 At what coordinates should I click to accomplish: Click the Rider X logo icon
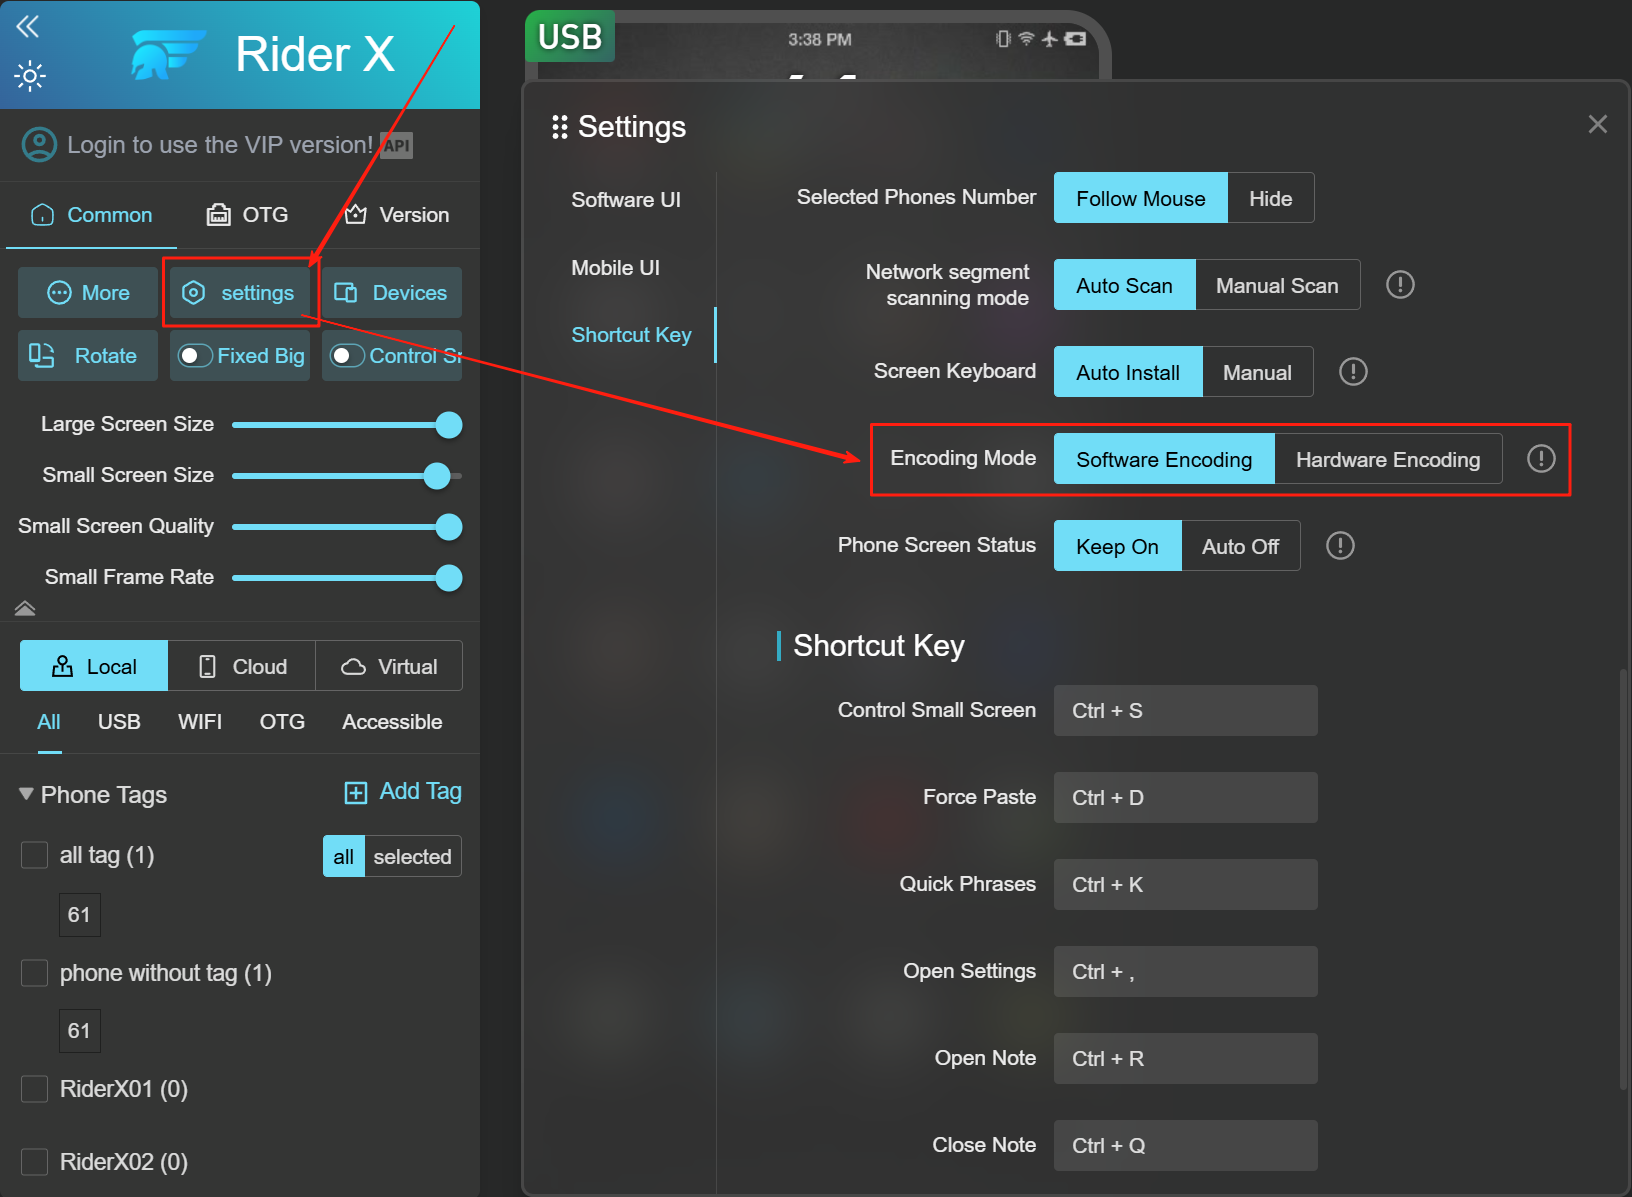pos(167,54)
